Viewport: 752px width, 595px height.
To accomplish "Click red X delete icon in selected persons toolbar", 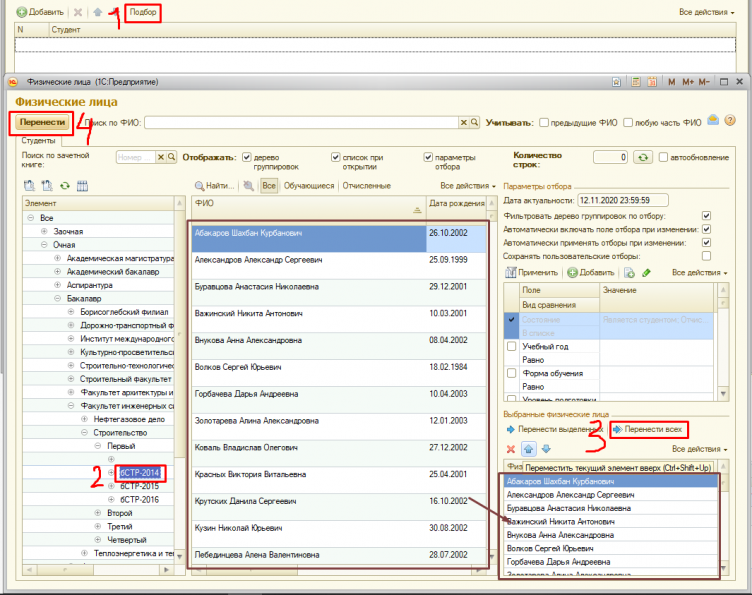I will pos(511,449).
